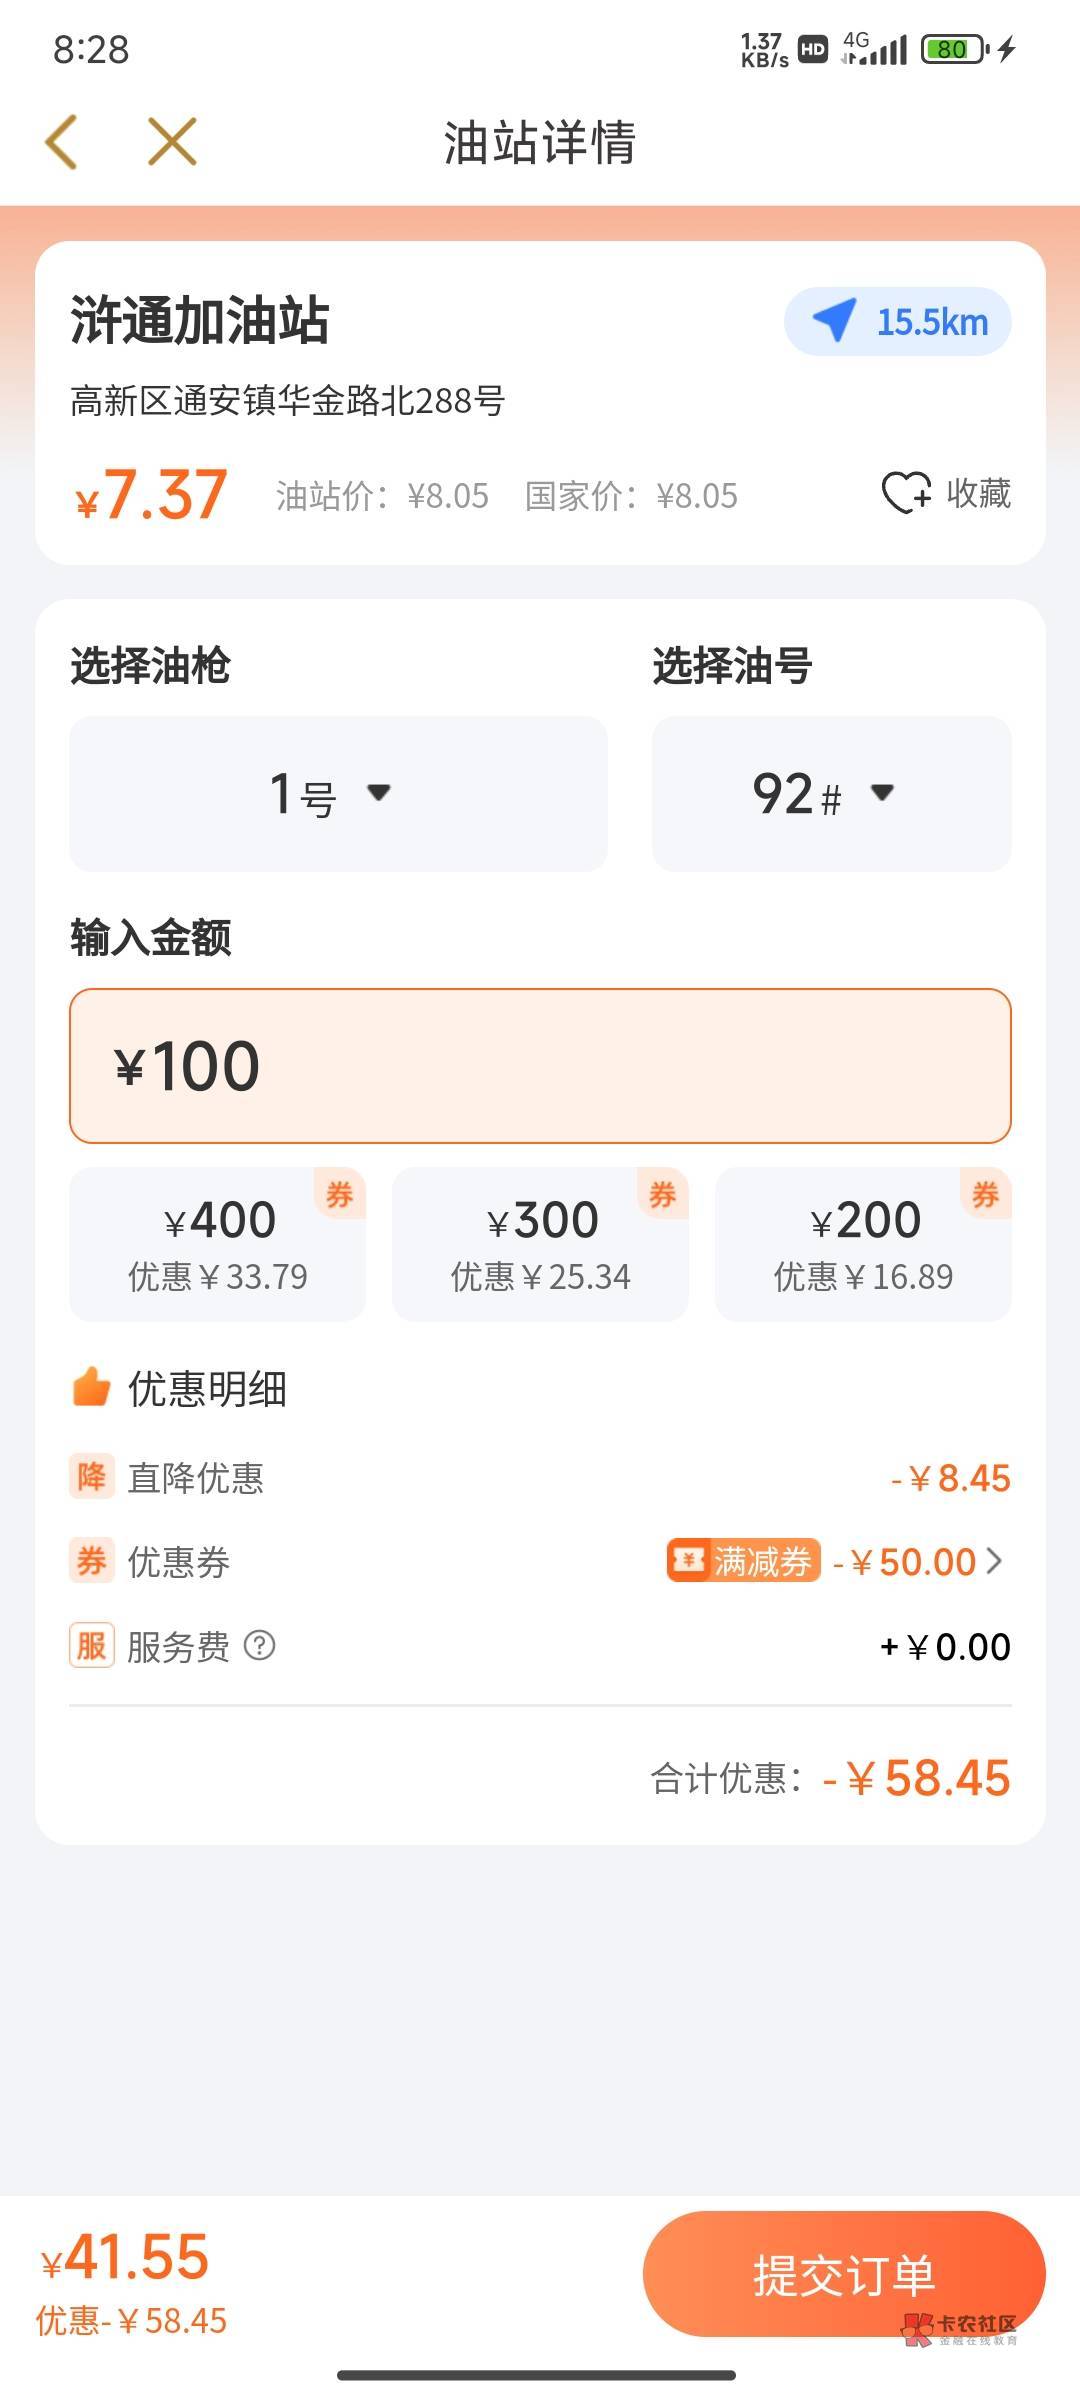Image resolution: width=1080 pixels, height=2400 pixels.
Task: Tap the ¥41.55 total price text
Action: (125, 2258)
